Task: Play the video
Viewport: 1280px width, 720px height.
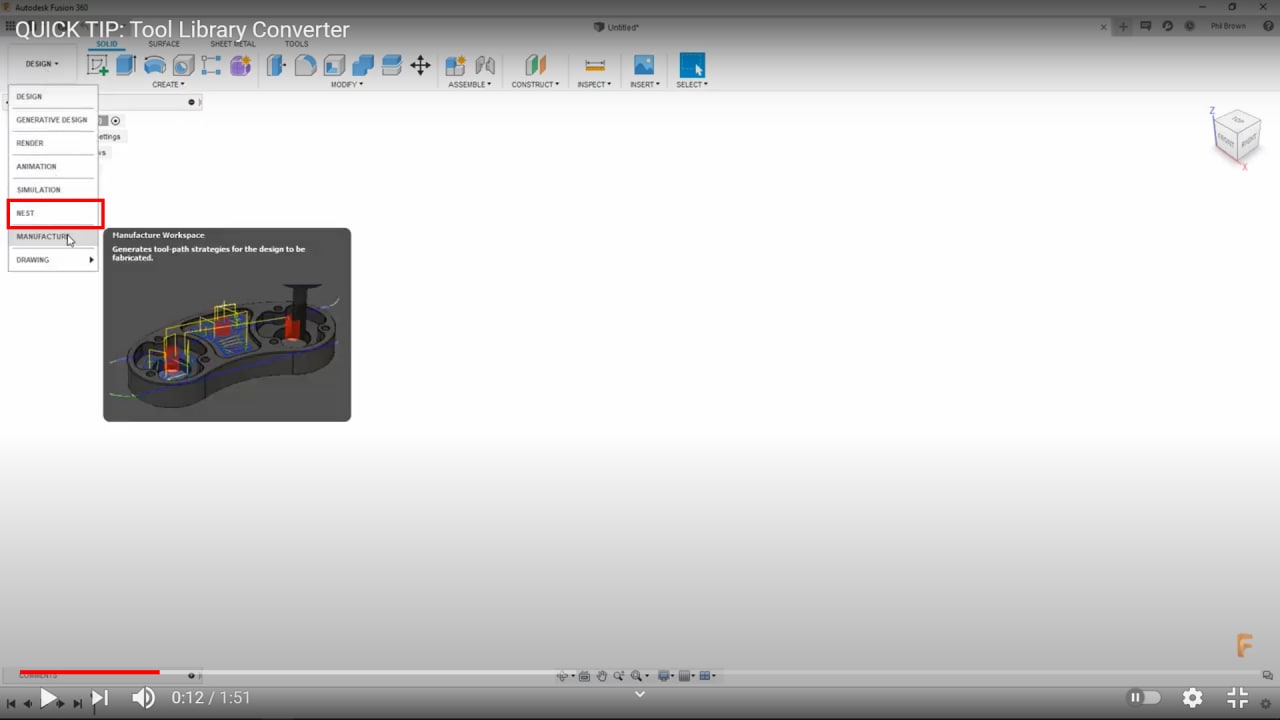Action: (48, 698)
